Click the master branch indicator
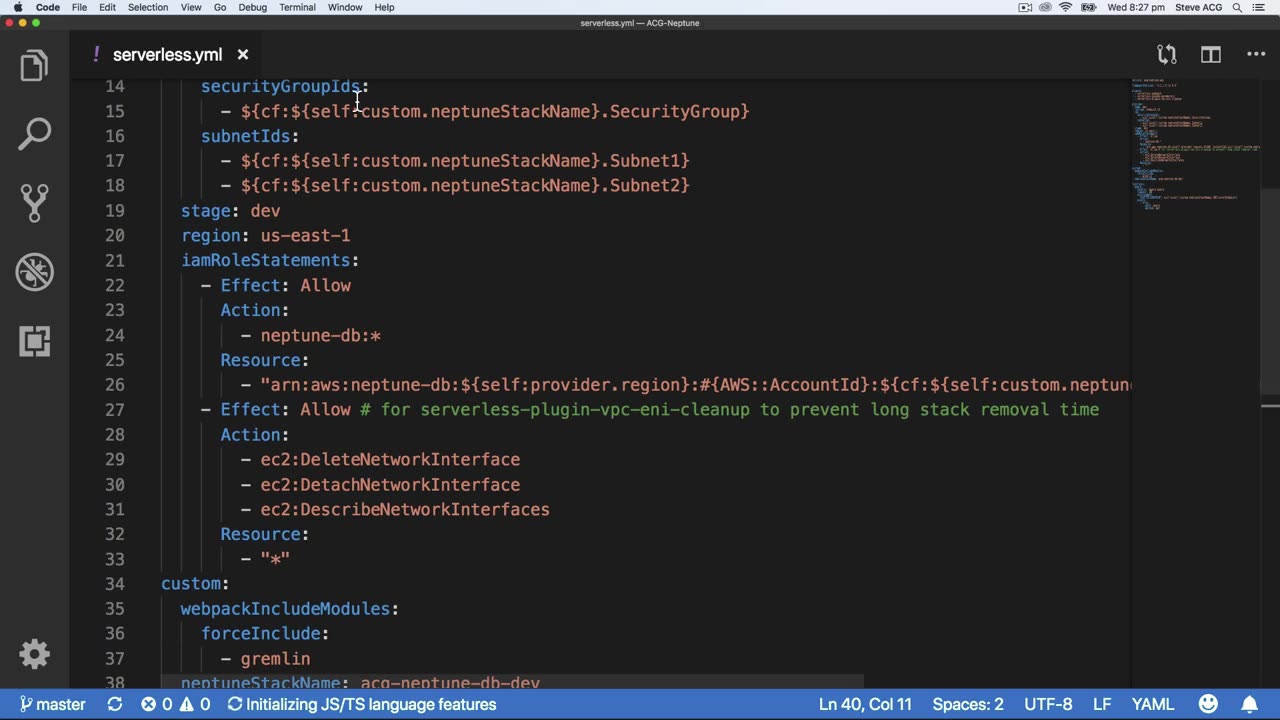Viewport: 1280px width, 720px height. tap(52, 704)
